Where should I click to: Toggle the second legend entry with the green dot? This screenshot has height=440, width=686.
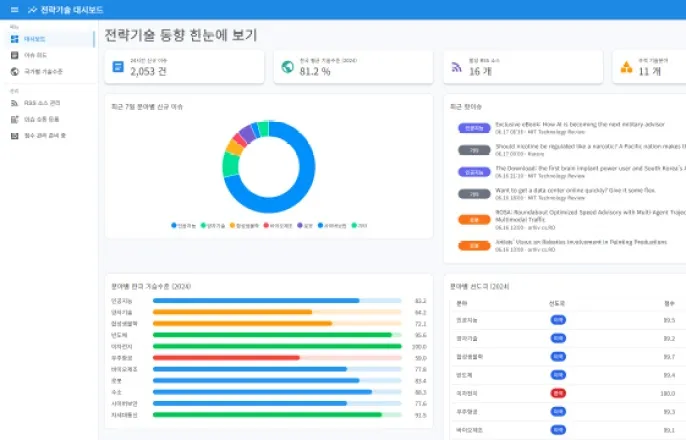pos(213,226)
